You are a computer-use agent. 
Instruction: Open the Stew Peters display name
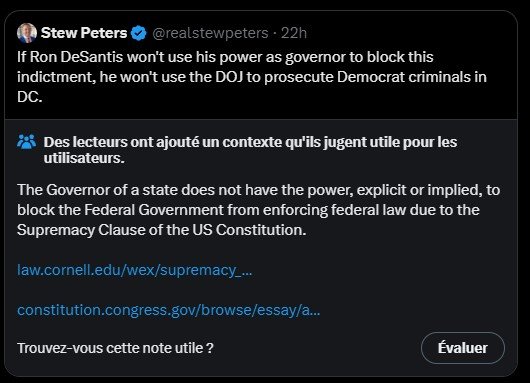(x=84, y=33)
